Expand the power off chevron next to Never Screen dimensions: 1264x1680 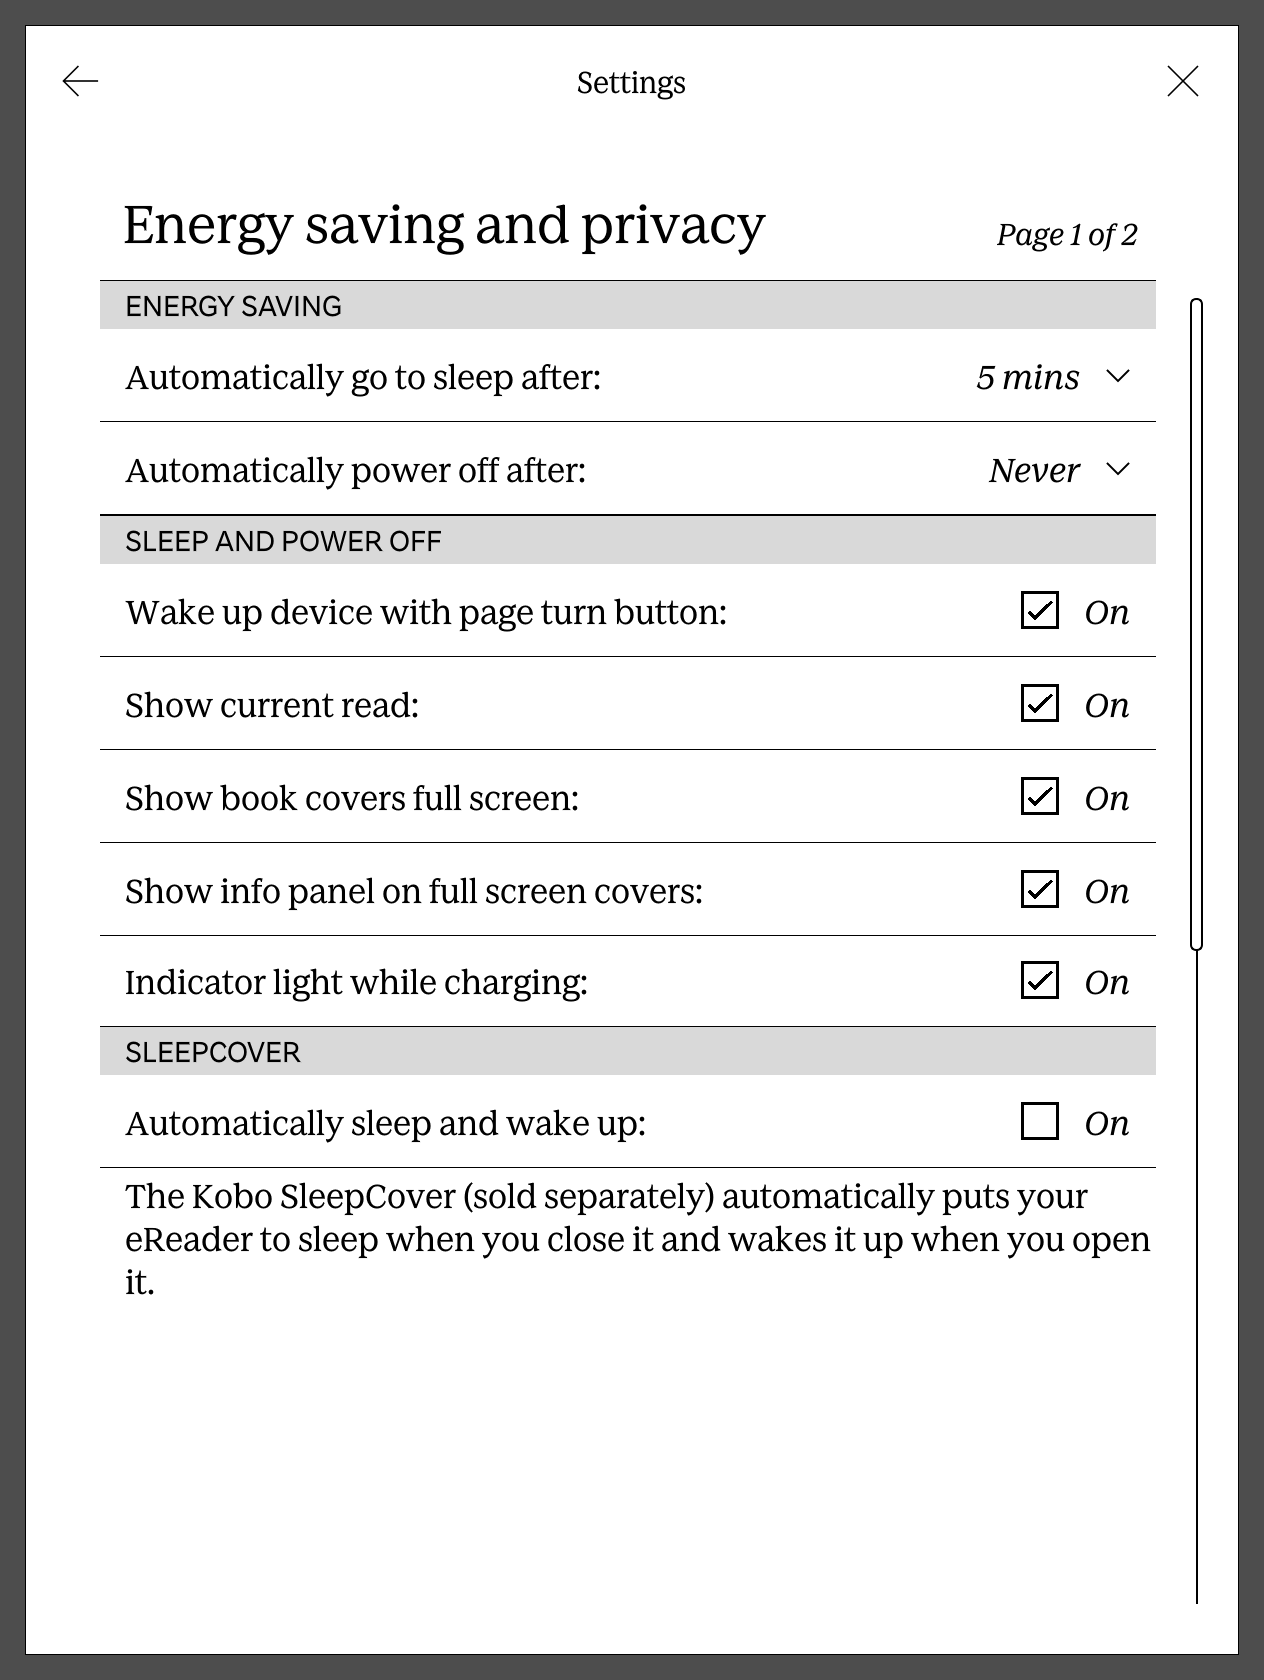point(1118,469)
